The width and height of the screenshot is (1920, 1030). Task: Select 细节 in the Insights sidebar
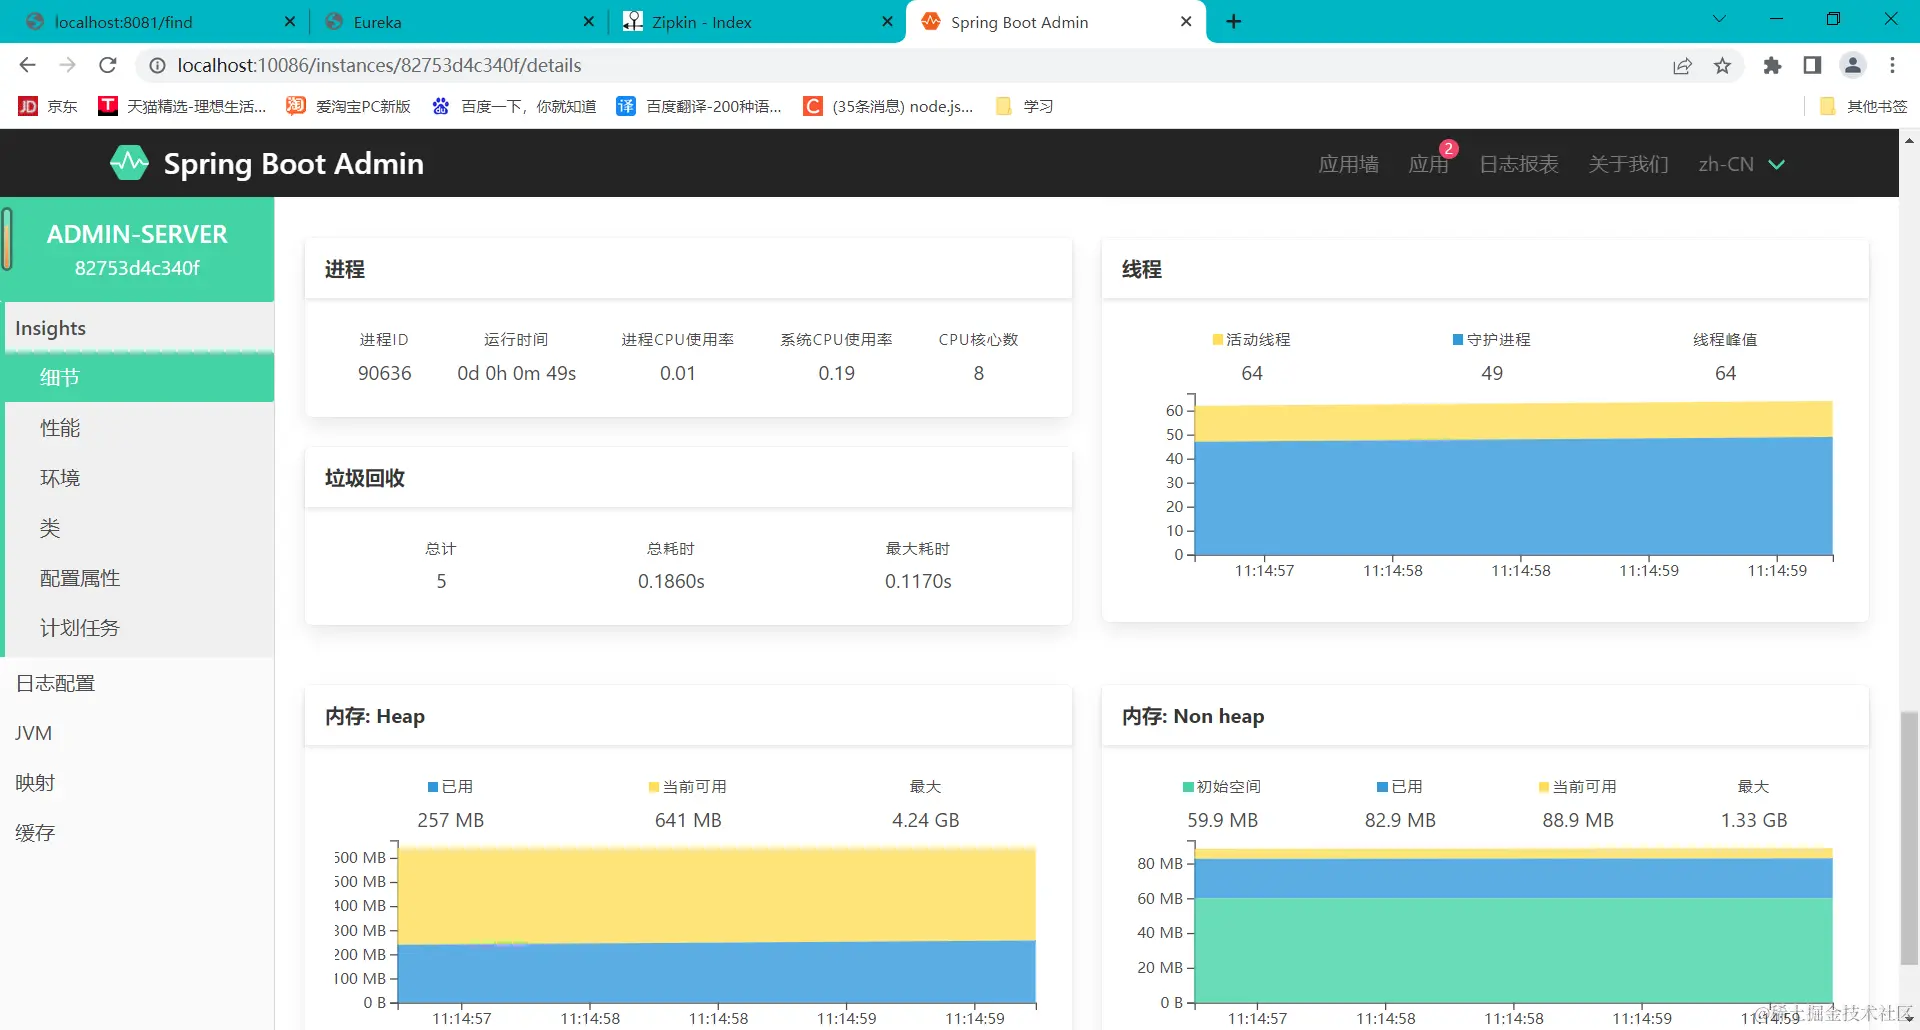click(x=139, y=377)
